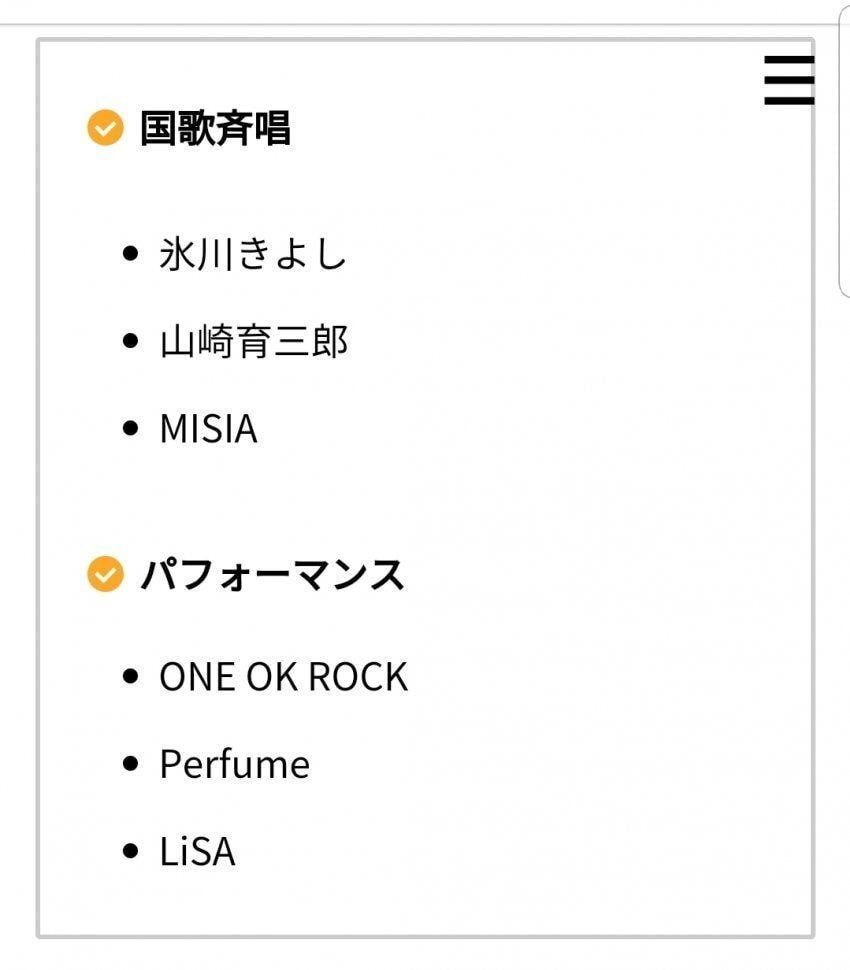The height and width of the screenshot is (970, 850).
Task: Click the 氷川きよし list entry
Action: pyautogui.click(x=253, y=254)
